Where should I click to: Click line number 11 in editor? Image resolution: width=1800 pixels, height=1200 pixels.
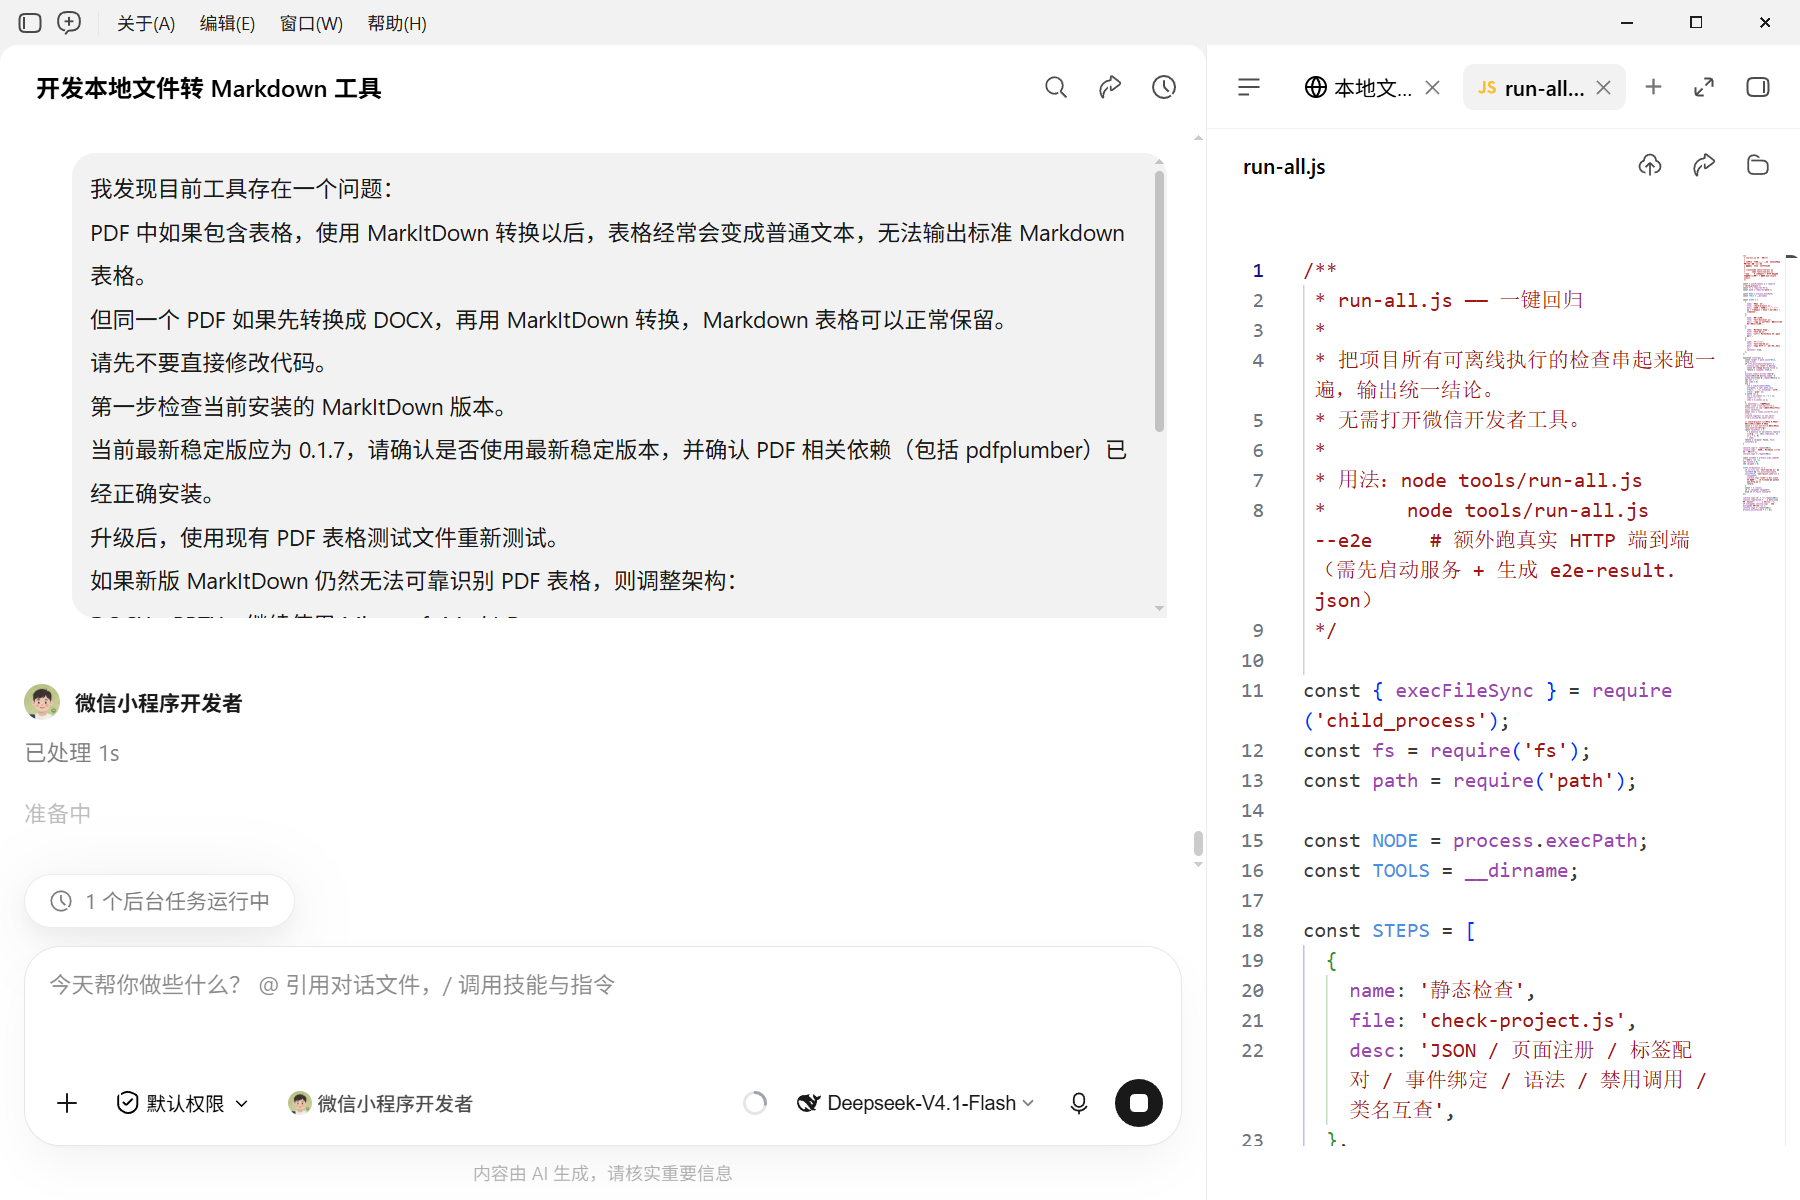(x=1253, y=691)
